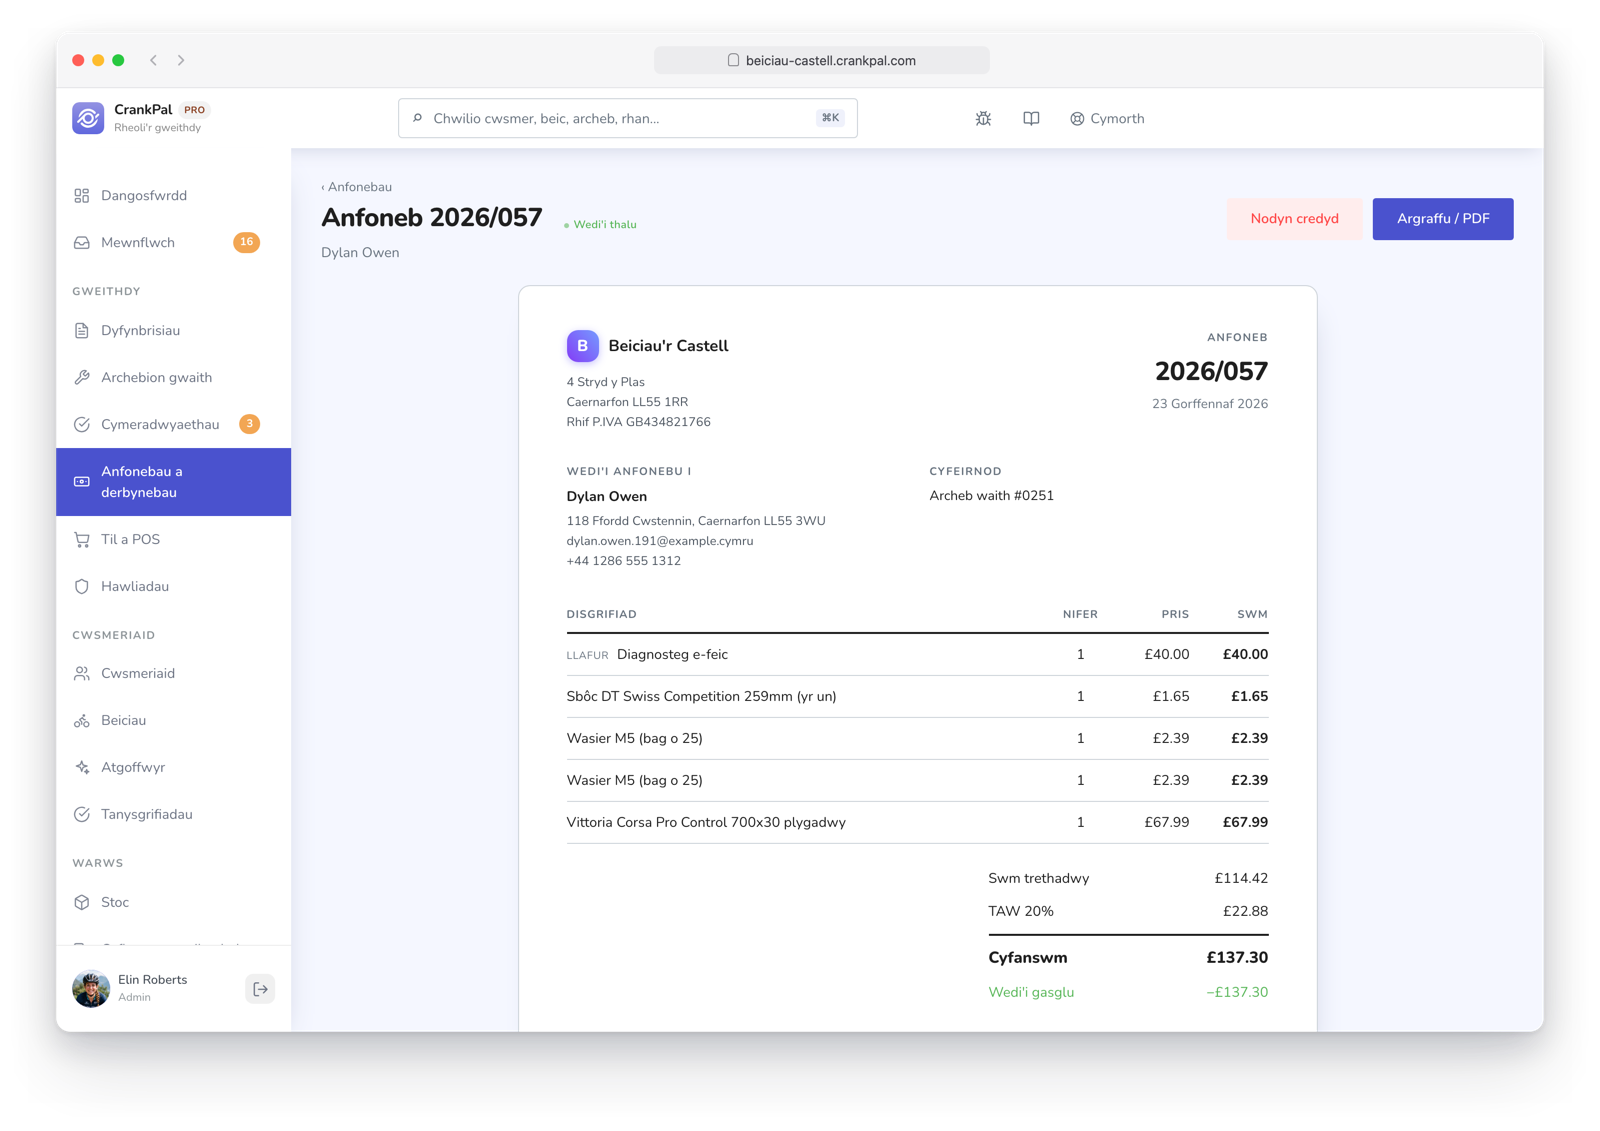1600x1131 pixels.
Task: Click the Beiciau bicycle icon
Action: point(82,721)
